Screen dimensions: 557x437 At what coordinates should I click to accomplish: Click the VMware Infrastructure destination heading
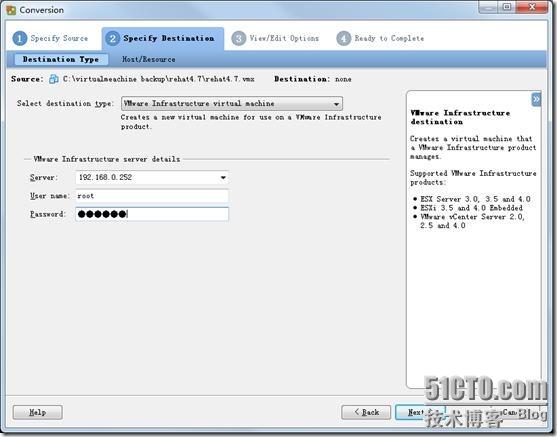[460, 117]
